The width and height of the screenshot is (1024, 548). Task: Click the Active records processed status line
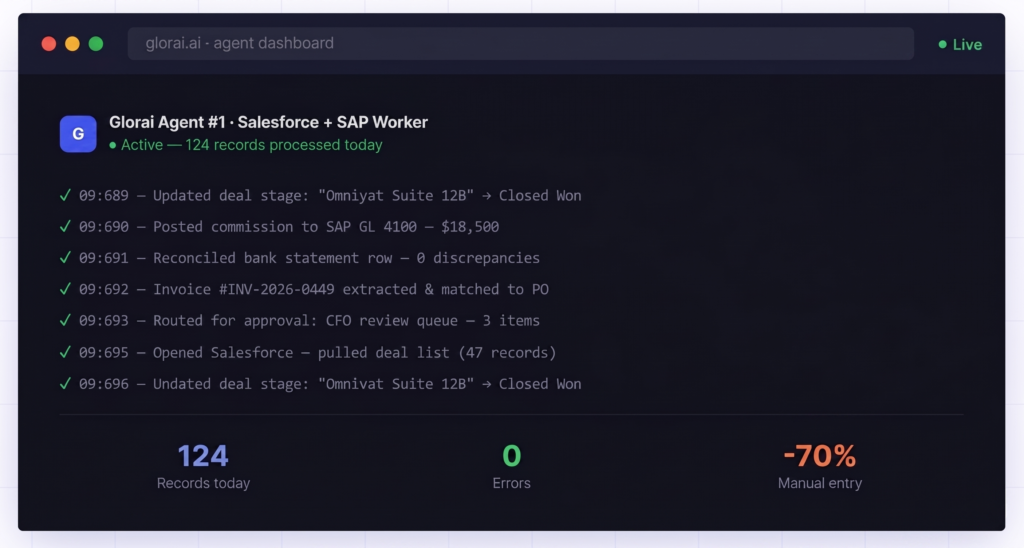tap(246, 145)
